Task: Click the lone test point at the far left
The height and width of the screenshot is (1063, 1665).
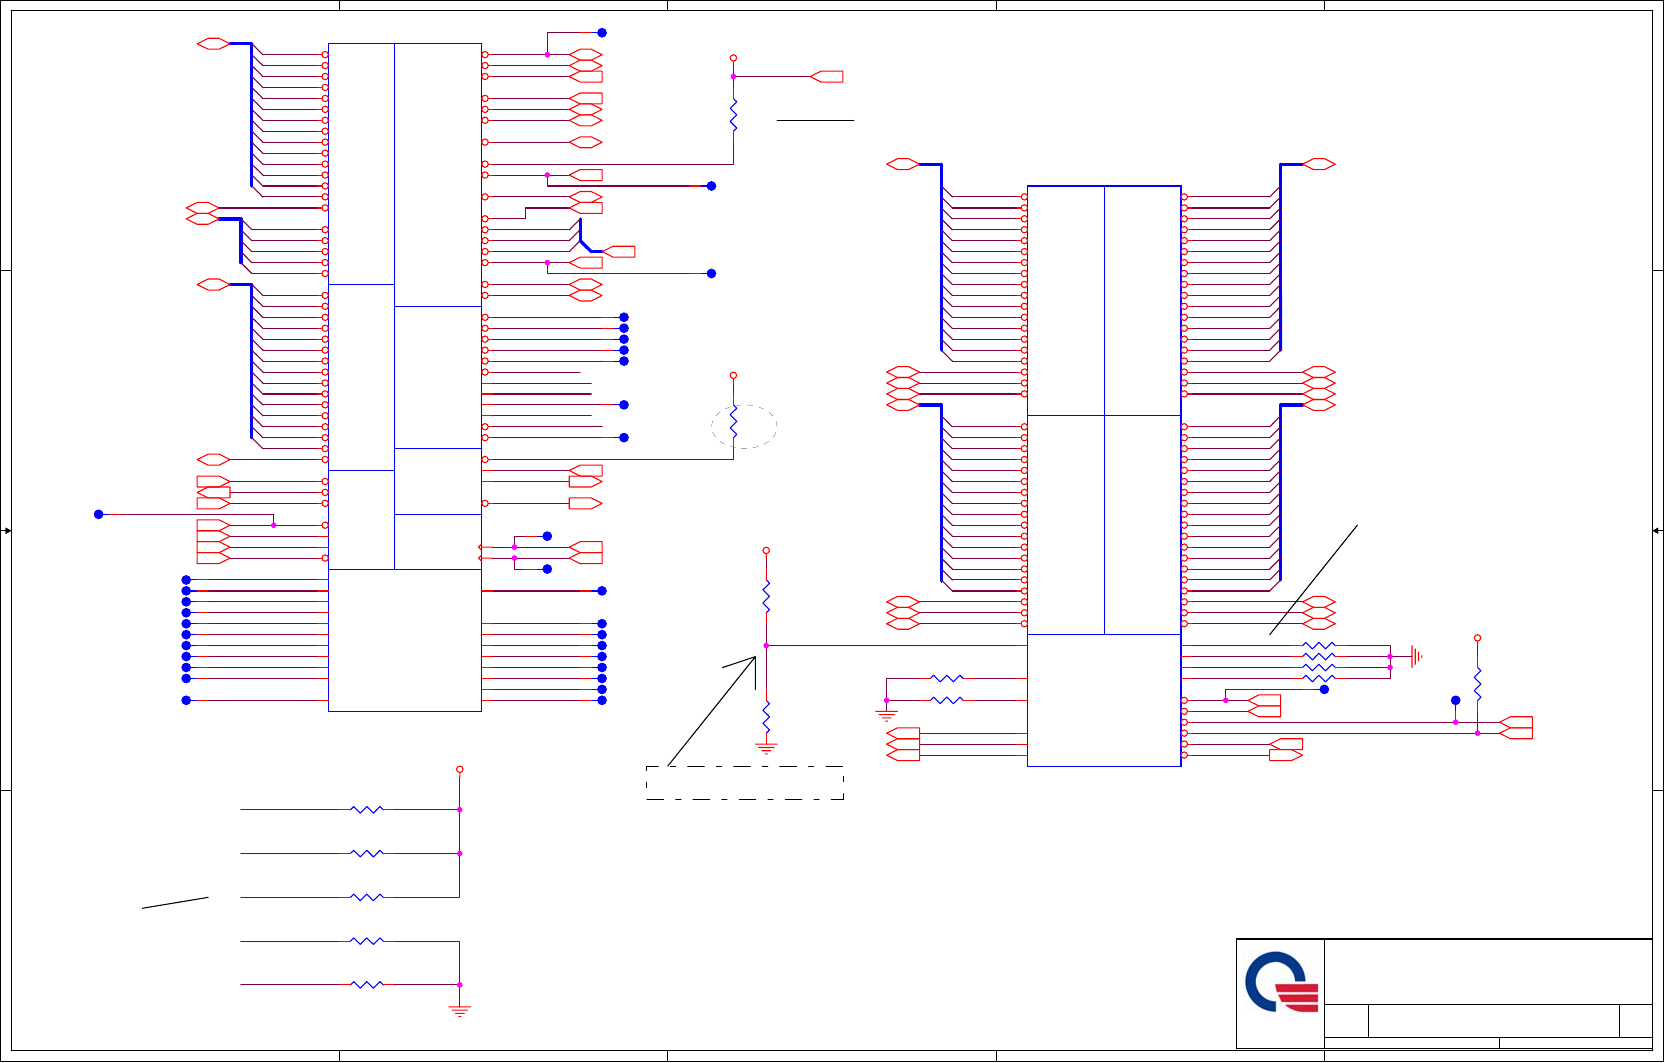Action: coord(99,515)
